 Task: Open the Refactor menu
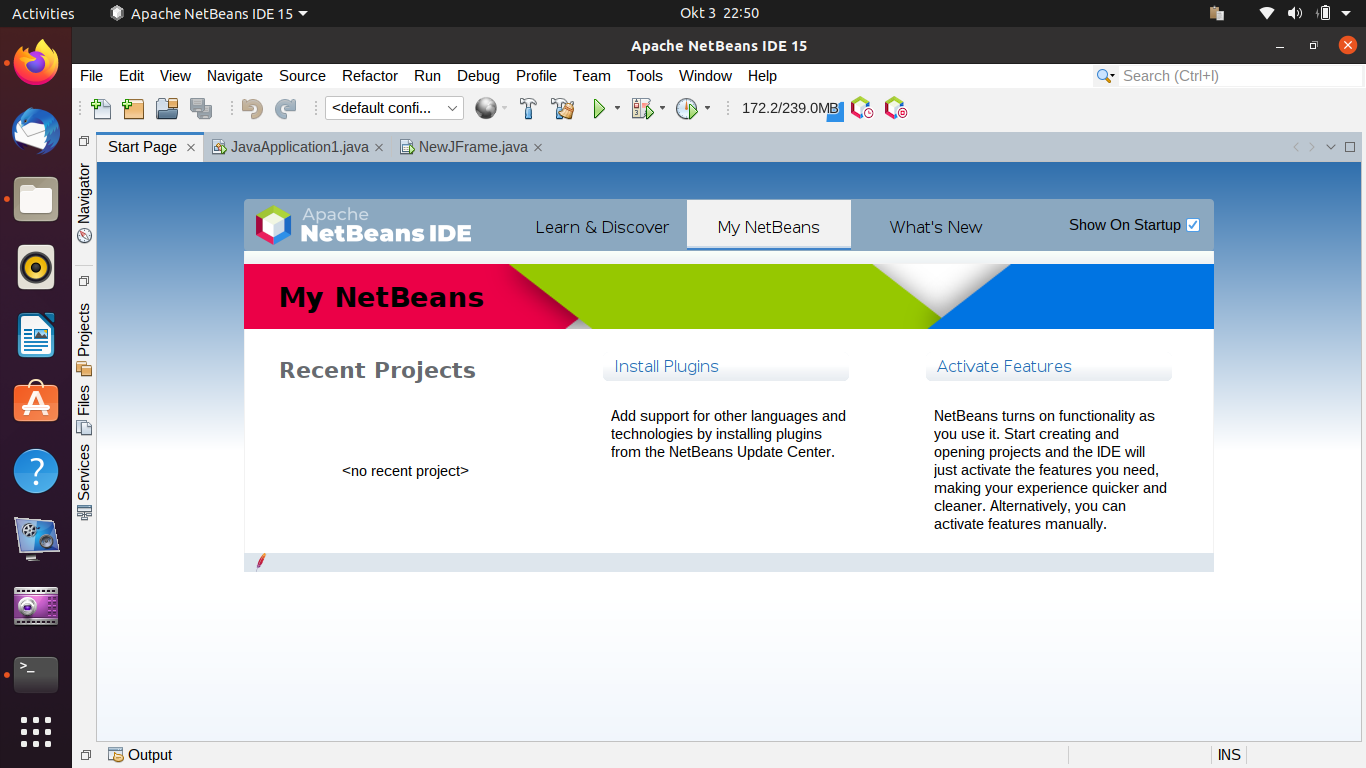[x=370, y=76]
